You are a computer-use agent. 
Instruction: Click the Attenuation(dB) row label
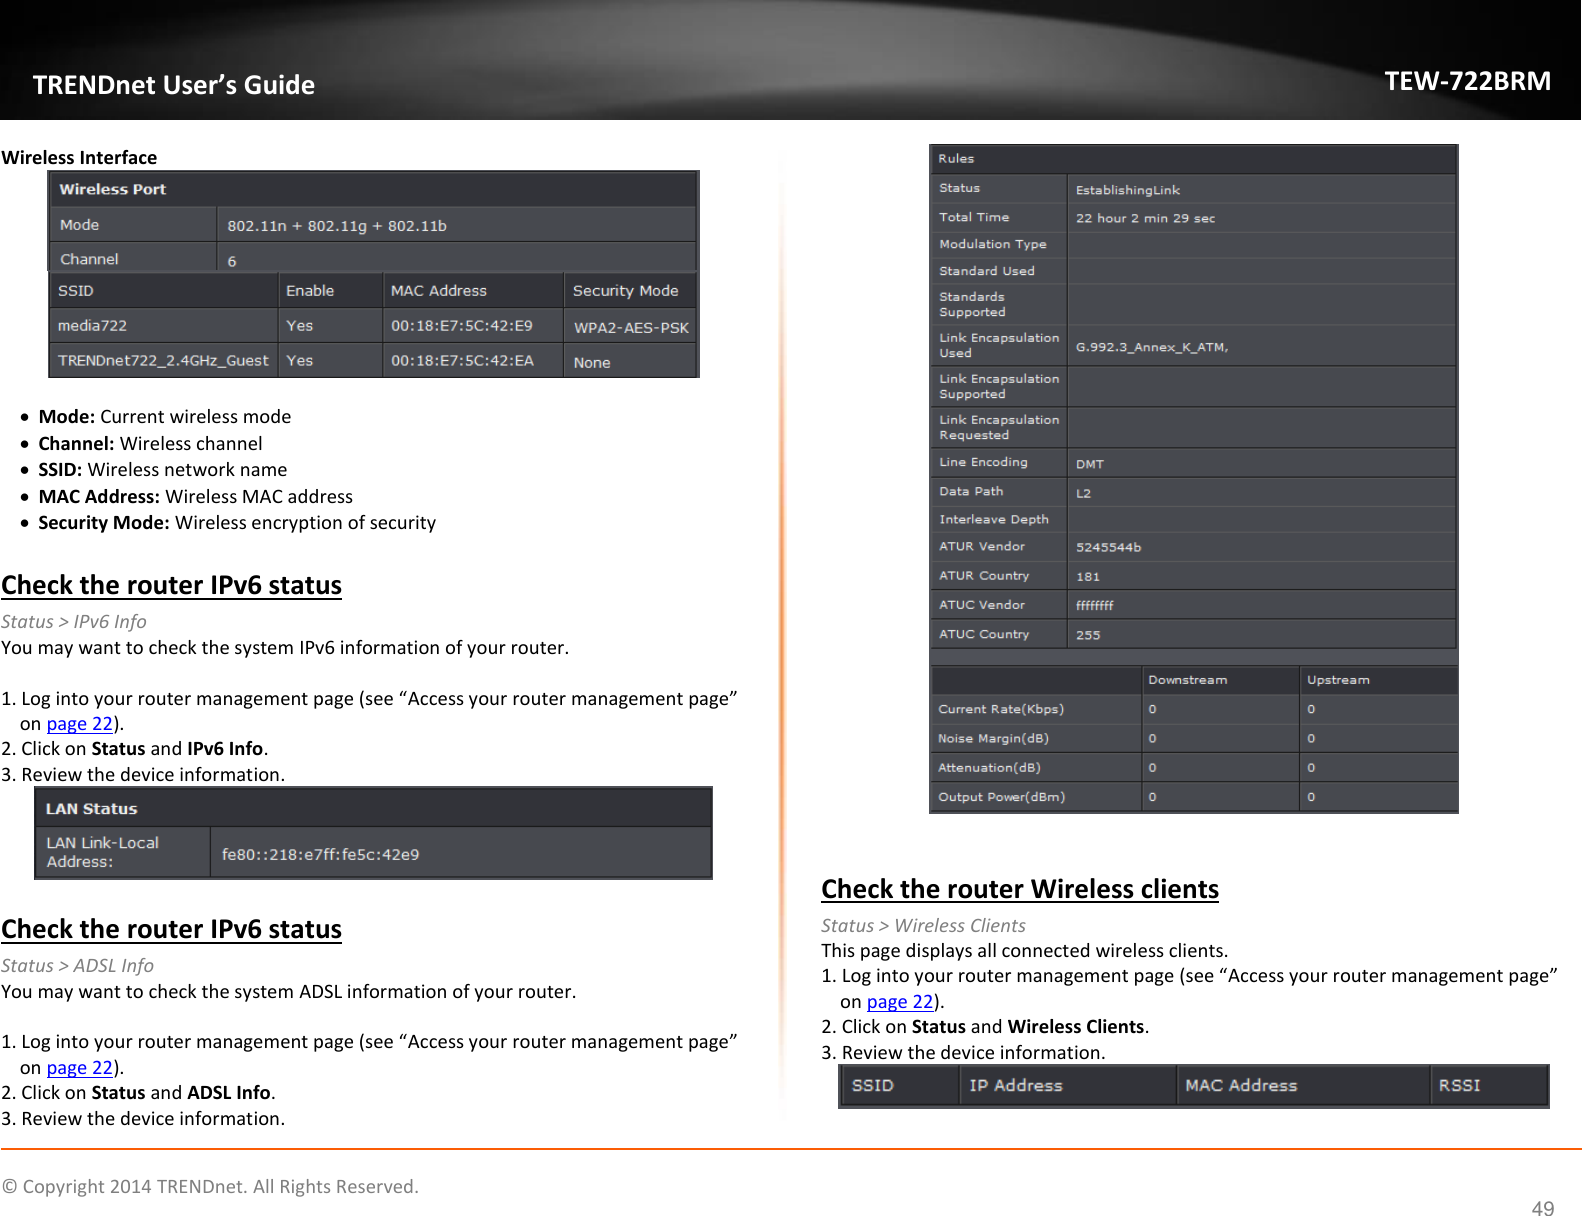pyautogui.click(x=989, y=768)
